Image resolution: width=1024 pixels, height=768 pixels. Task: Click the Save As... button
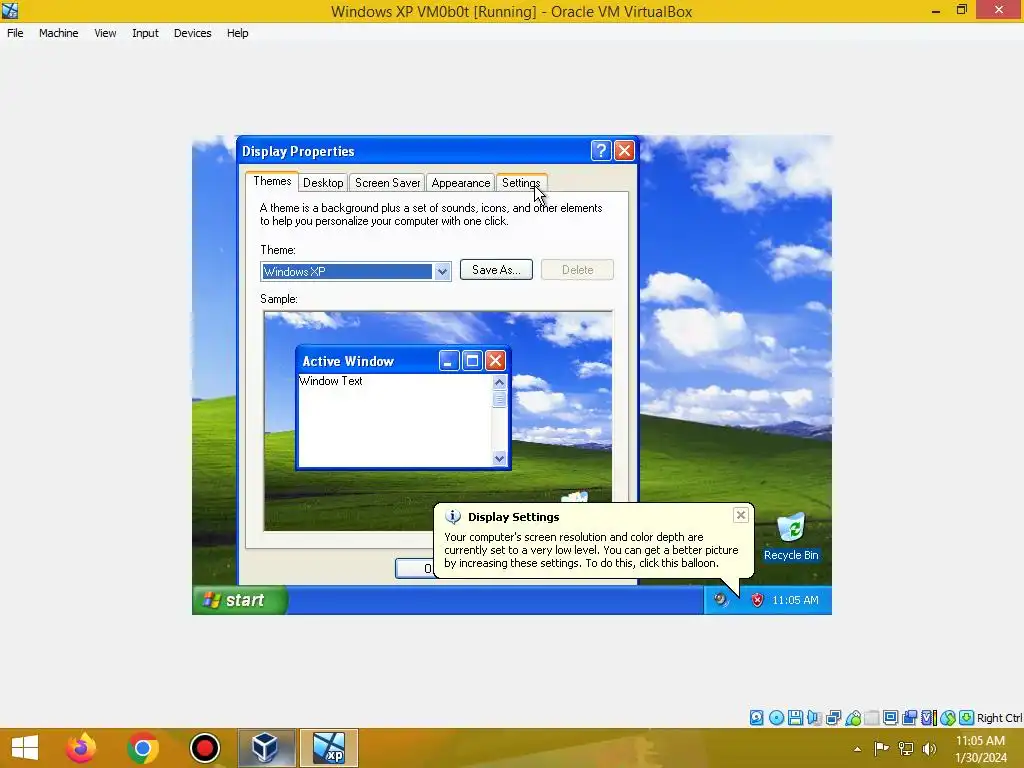tap(496, 270)
